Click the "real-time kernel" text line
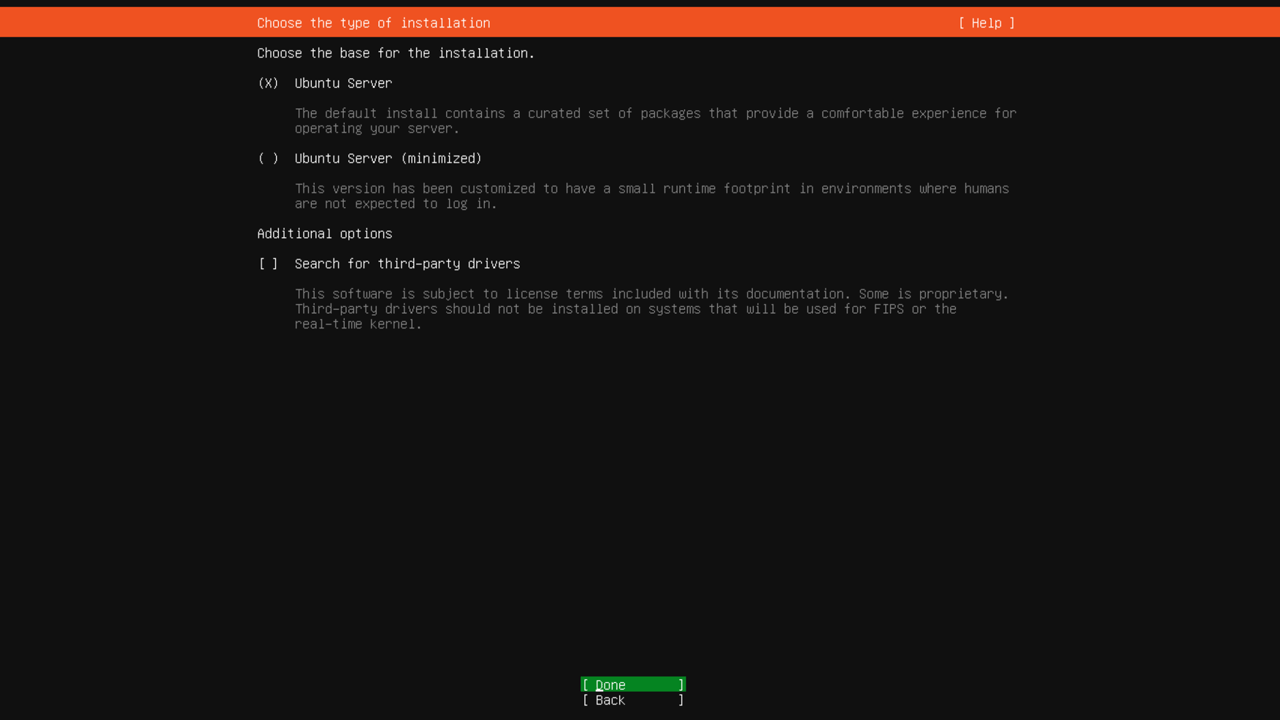The height and width of the screenshot is (720, 1280). (x=358, y=324)
